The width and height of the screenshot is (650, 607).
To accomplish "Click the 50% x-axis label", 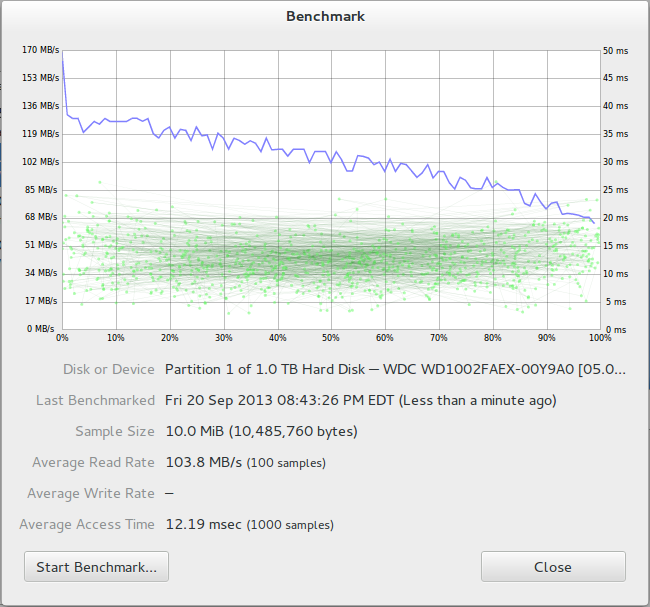I will pyautogui.click(x=331, y=337).
